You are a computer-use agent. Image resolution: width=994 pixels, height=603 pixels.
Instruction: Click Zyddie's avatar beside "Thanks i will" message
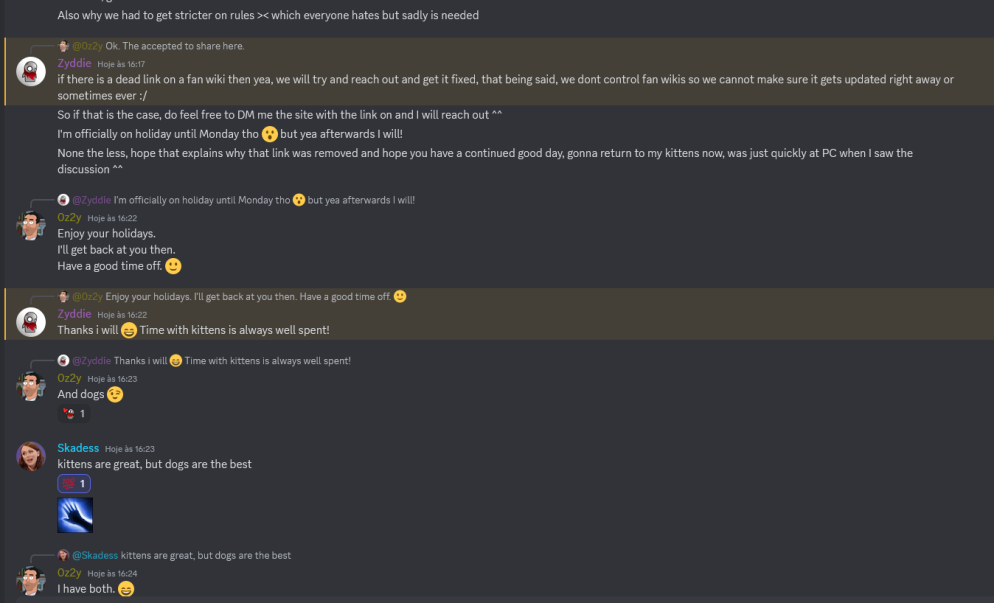point(31,321)
